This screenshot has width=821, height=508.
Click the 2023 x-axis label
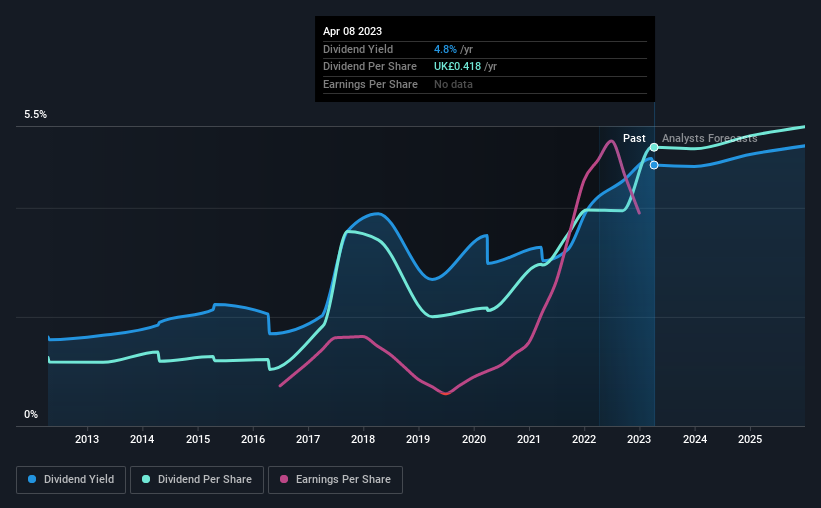point(639,439)
